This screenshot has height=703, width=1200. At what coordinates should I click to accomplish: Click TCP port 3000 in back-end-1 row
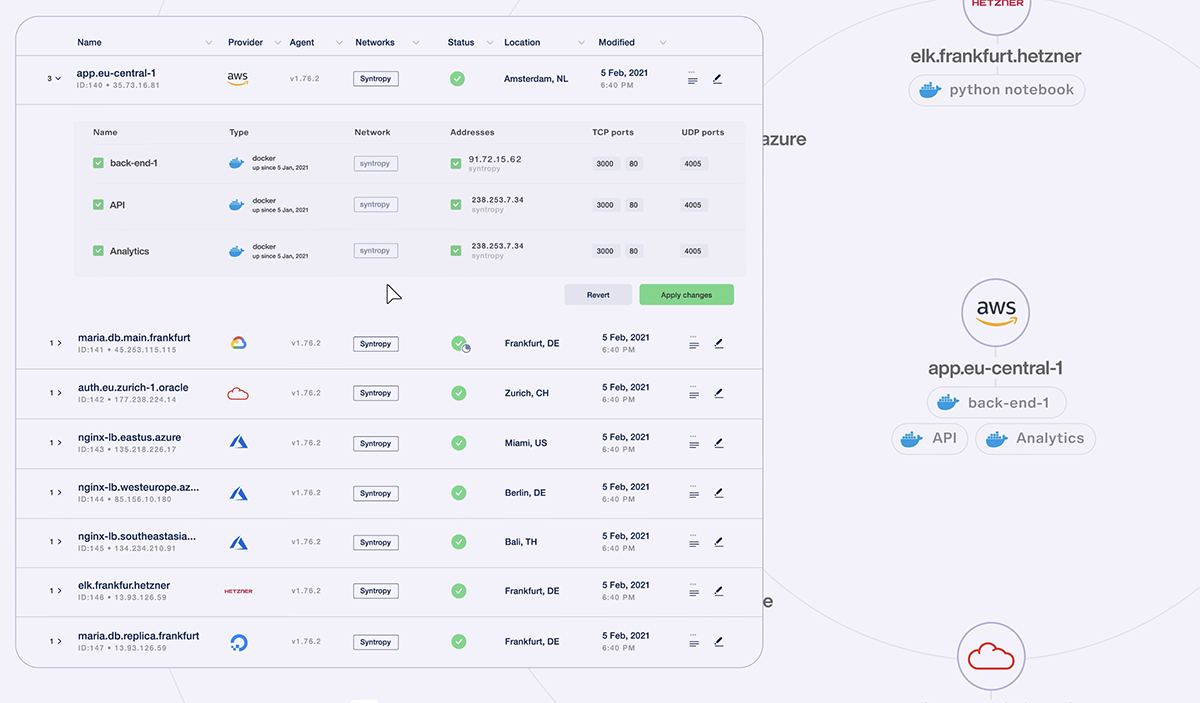pos(605,163)
